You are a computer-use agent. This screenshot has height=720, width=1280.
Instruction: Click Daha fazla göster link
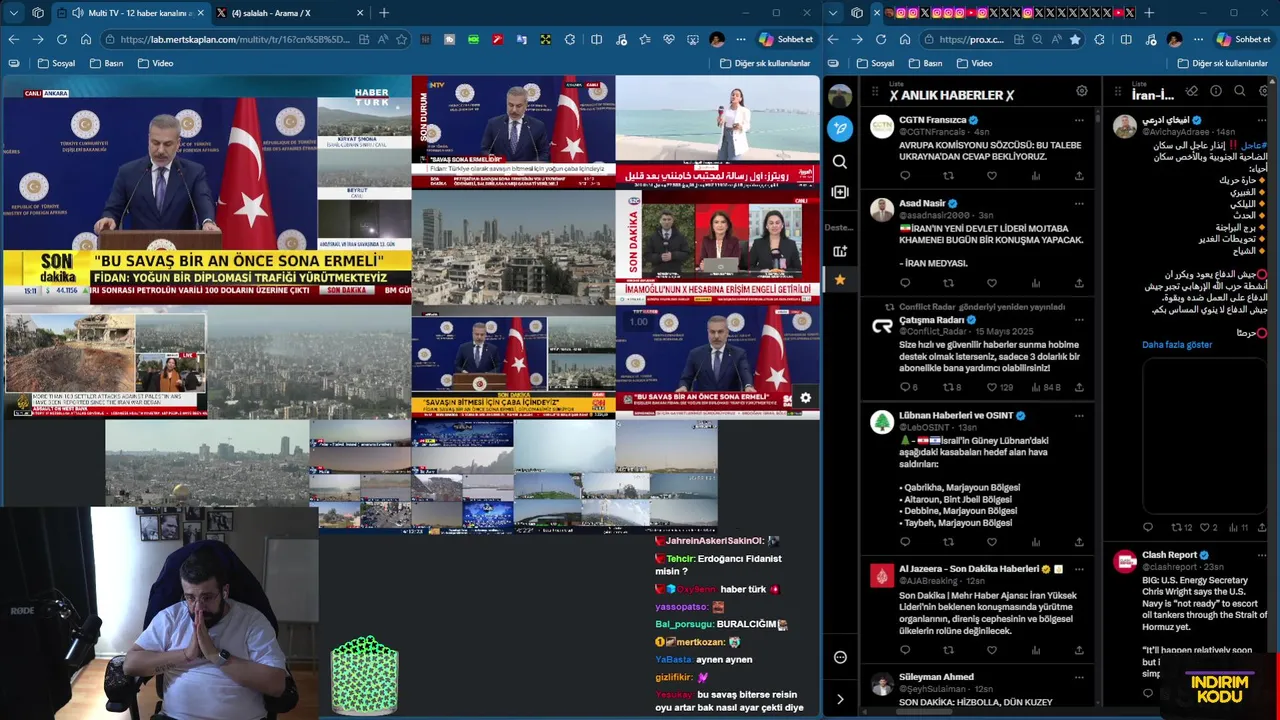(1177, 345)
